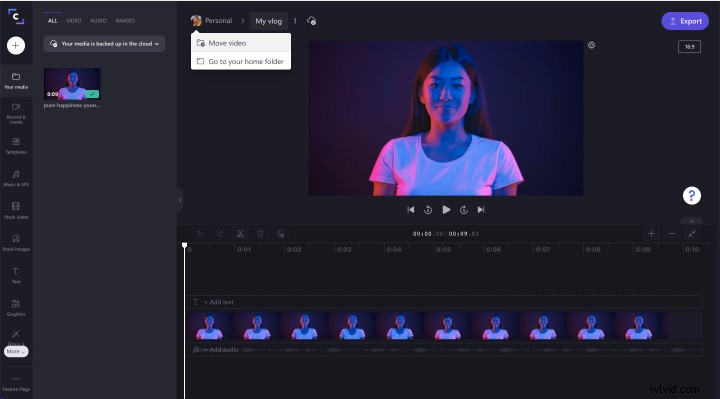The width and height of the screenshot is (720, 399).
Task: Collapse the chevron below the help button
Action: [x=692, y=221]
